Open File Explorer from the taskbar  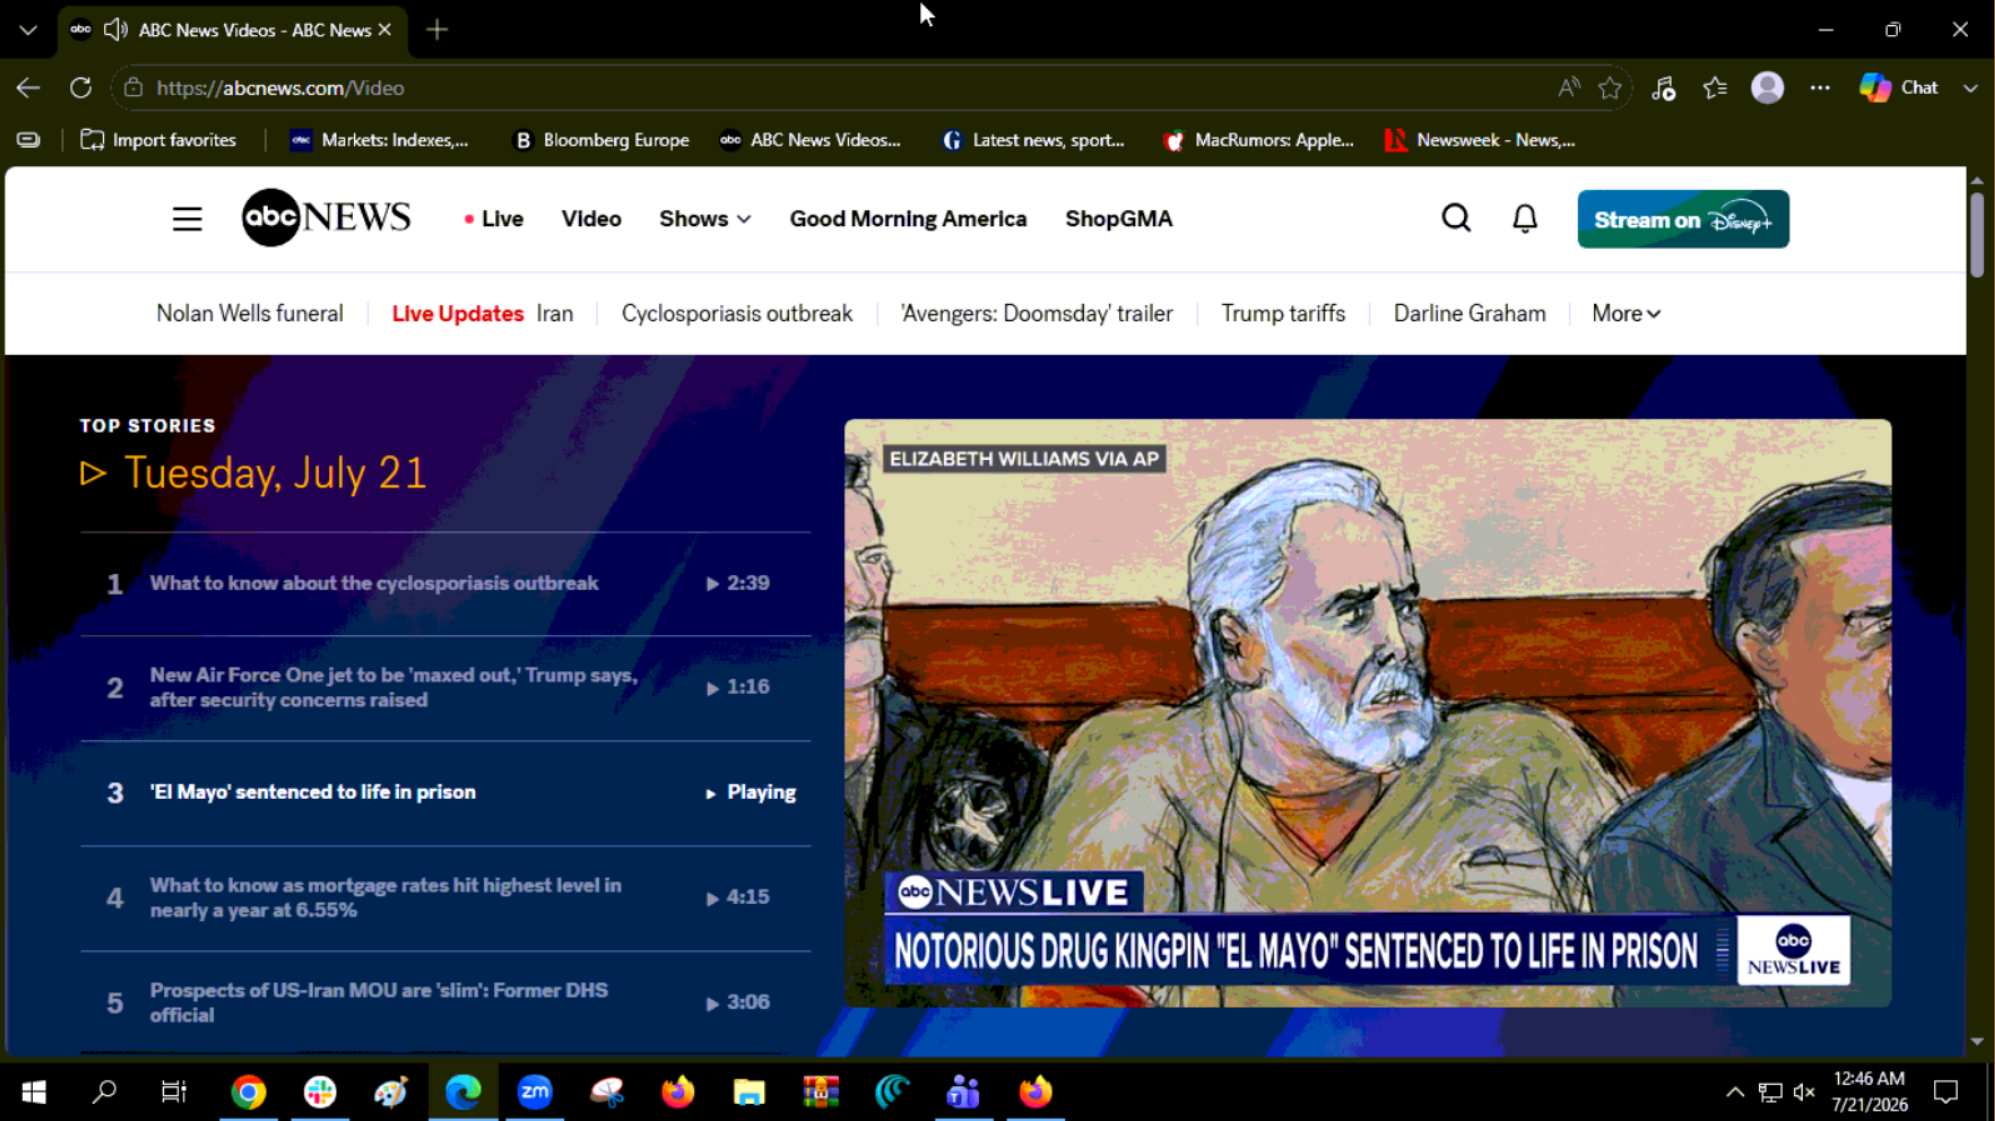(749, 1092)
